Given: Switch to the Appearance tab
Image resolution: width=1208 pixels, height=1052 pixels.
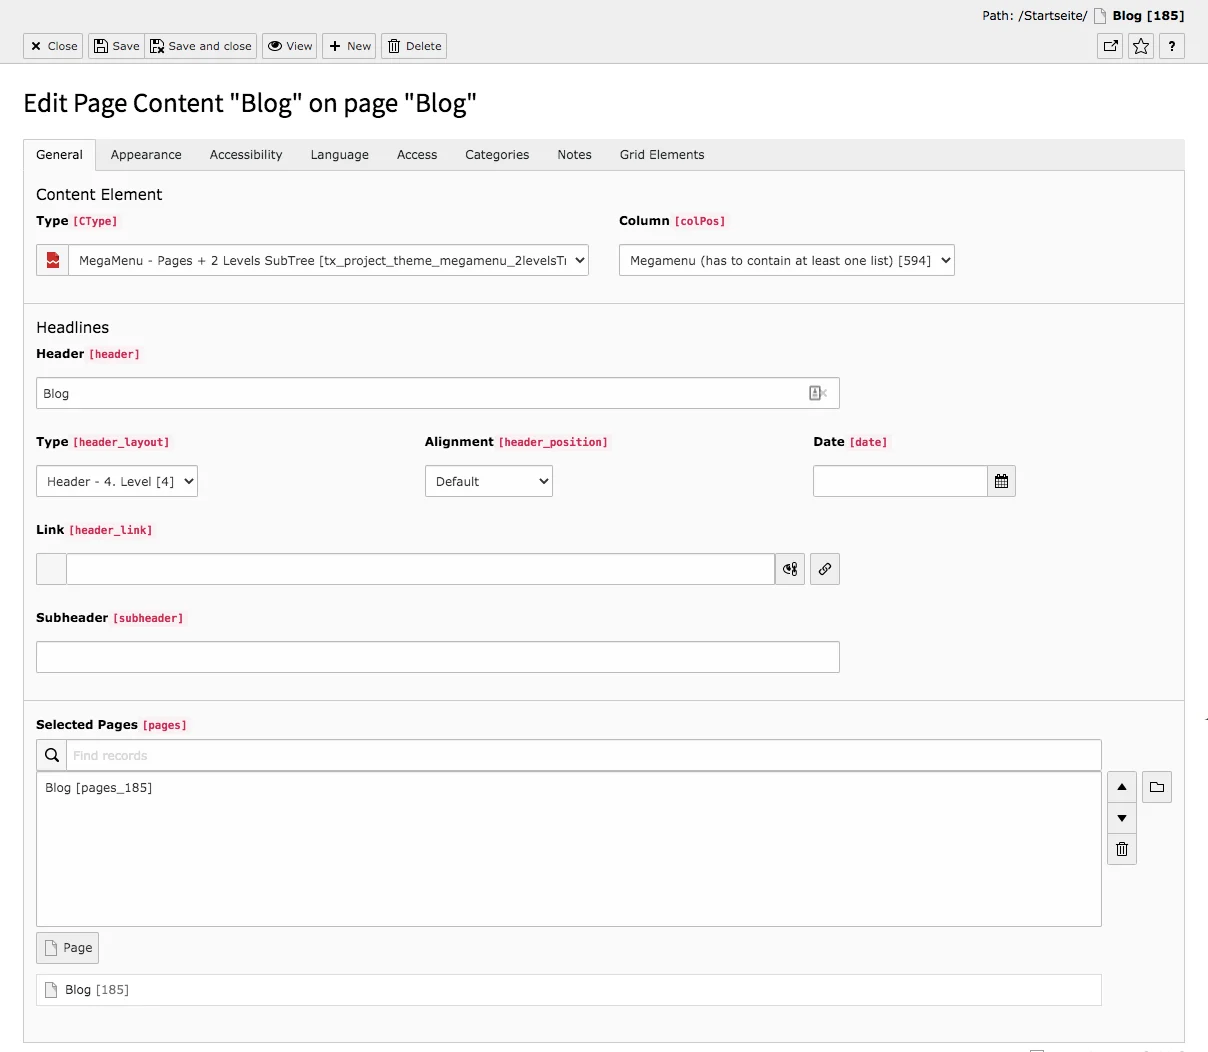Looking at the screenshot, I should click(x=145, y=155).
